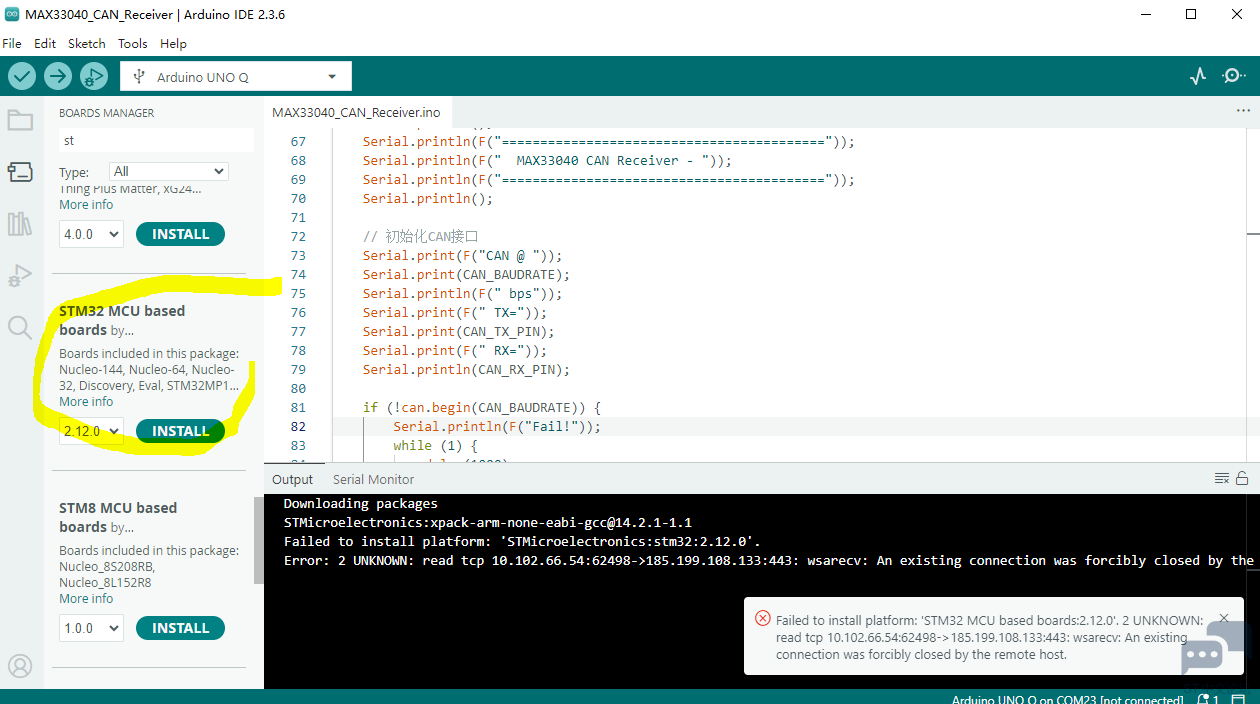Click the STM8 MCU based boards title

pyautogui.click(x=118, y=517)
